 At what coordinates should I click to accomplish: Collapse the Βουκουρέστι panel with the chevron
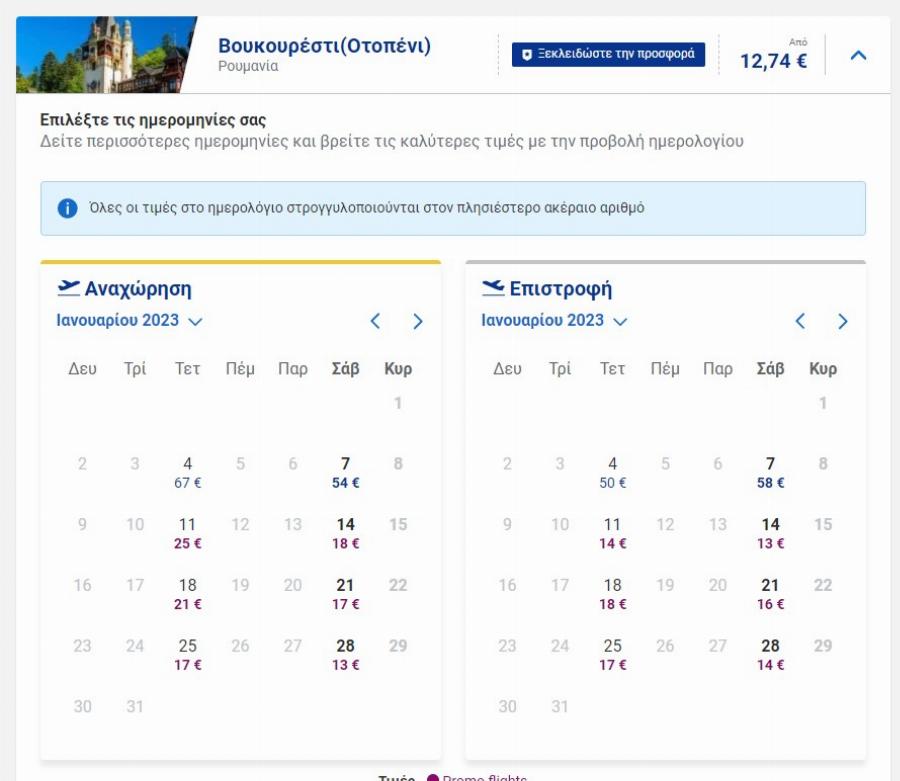[x=858, y=55]
